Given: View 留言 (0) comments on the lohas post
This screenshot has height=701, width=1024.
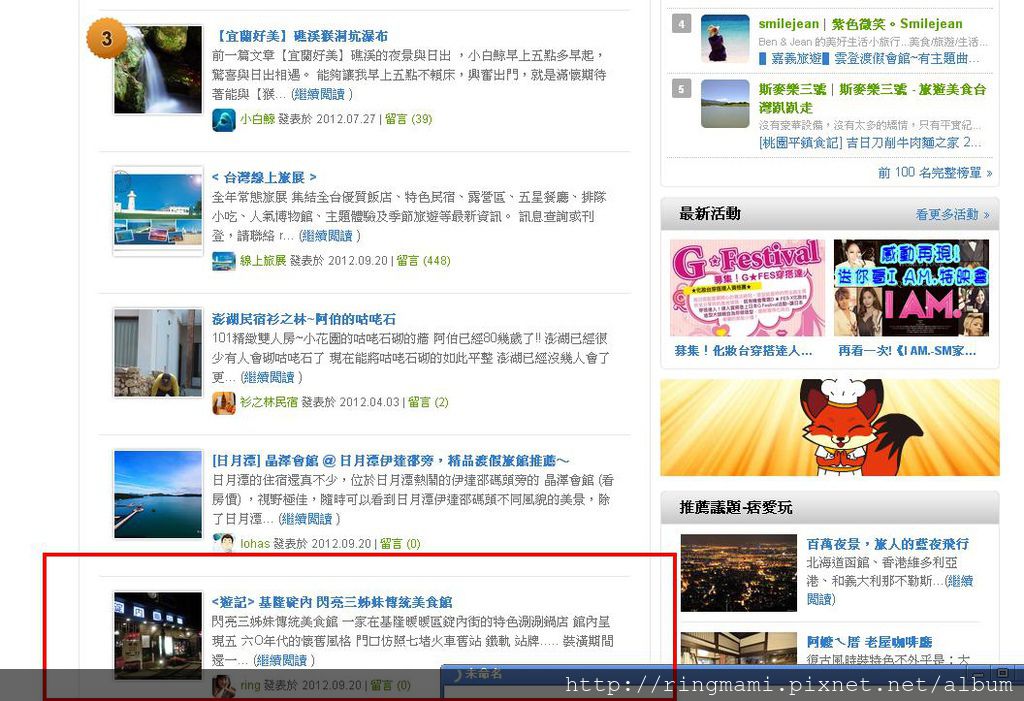Looking at the screenshot, I should [x=400, y=544].
